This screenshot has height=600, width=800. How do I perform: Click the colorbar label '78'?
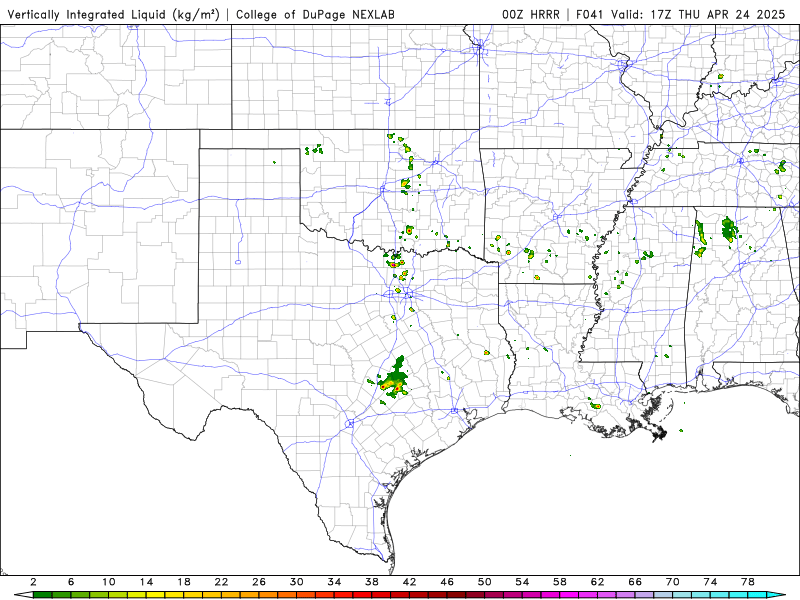pyautogui.click(x=748, y=582)
